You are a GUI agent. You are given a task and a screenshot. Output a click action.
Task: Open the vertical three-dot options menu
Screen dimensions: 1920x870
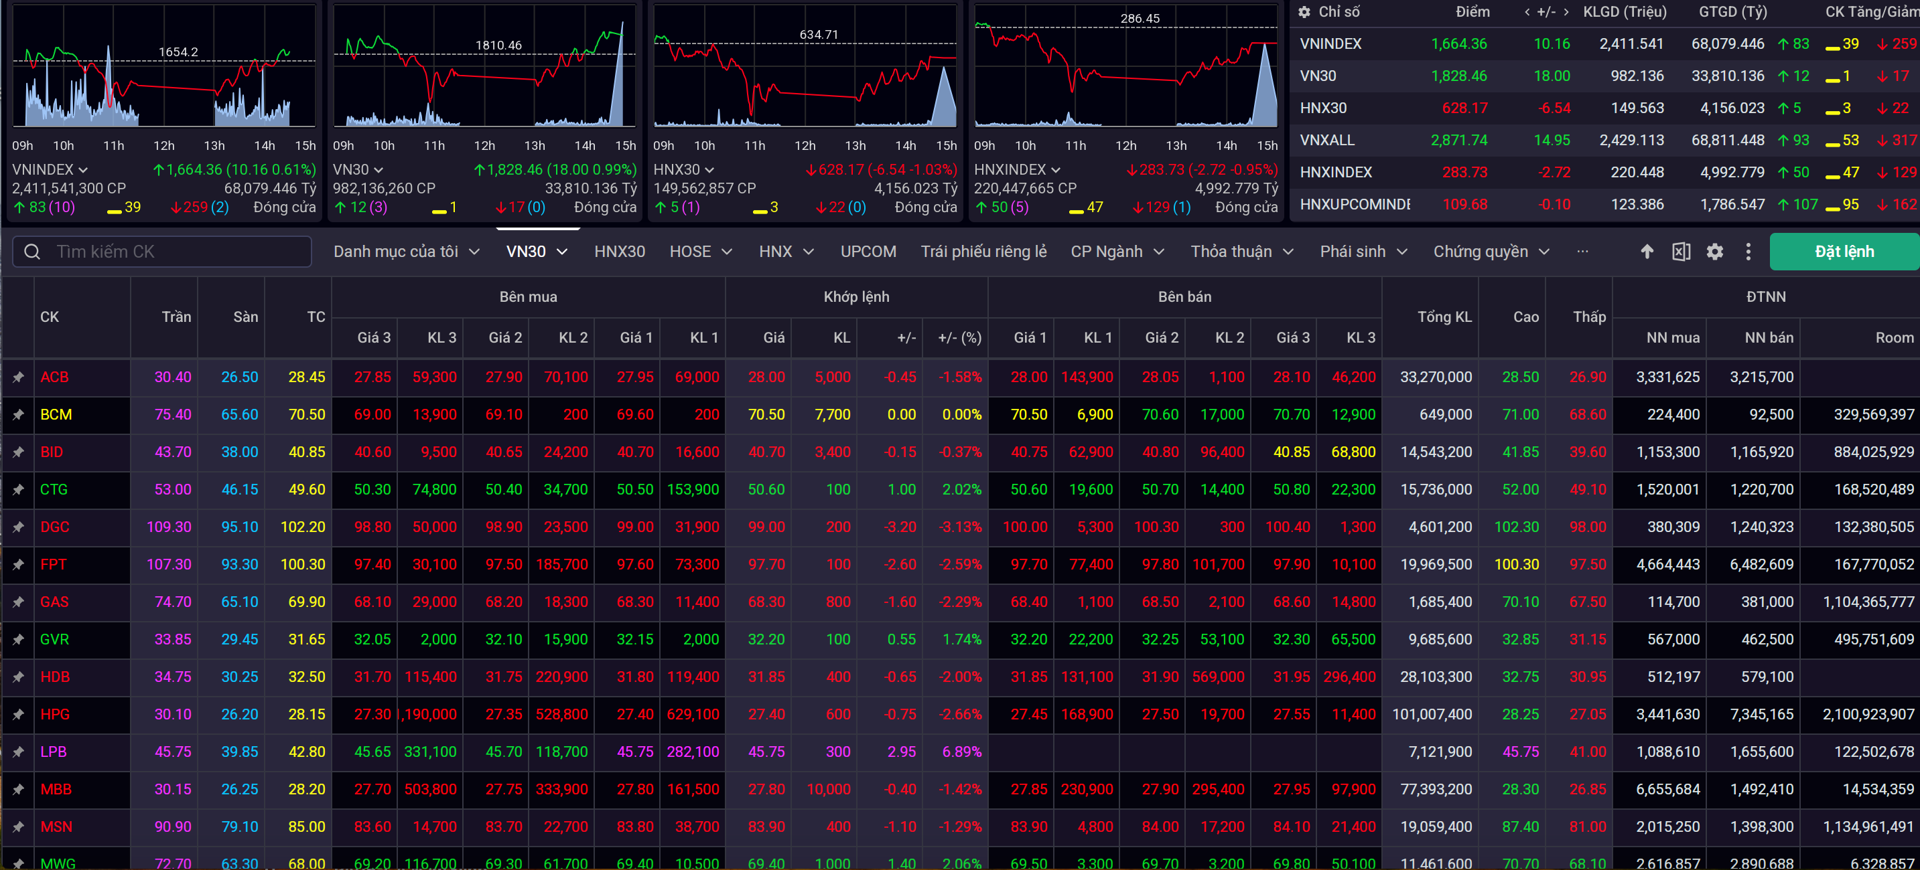coord(1748,252)
